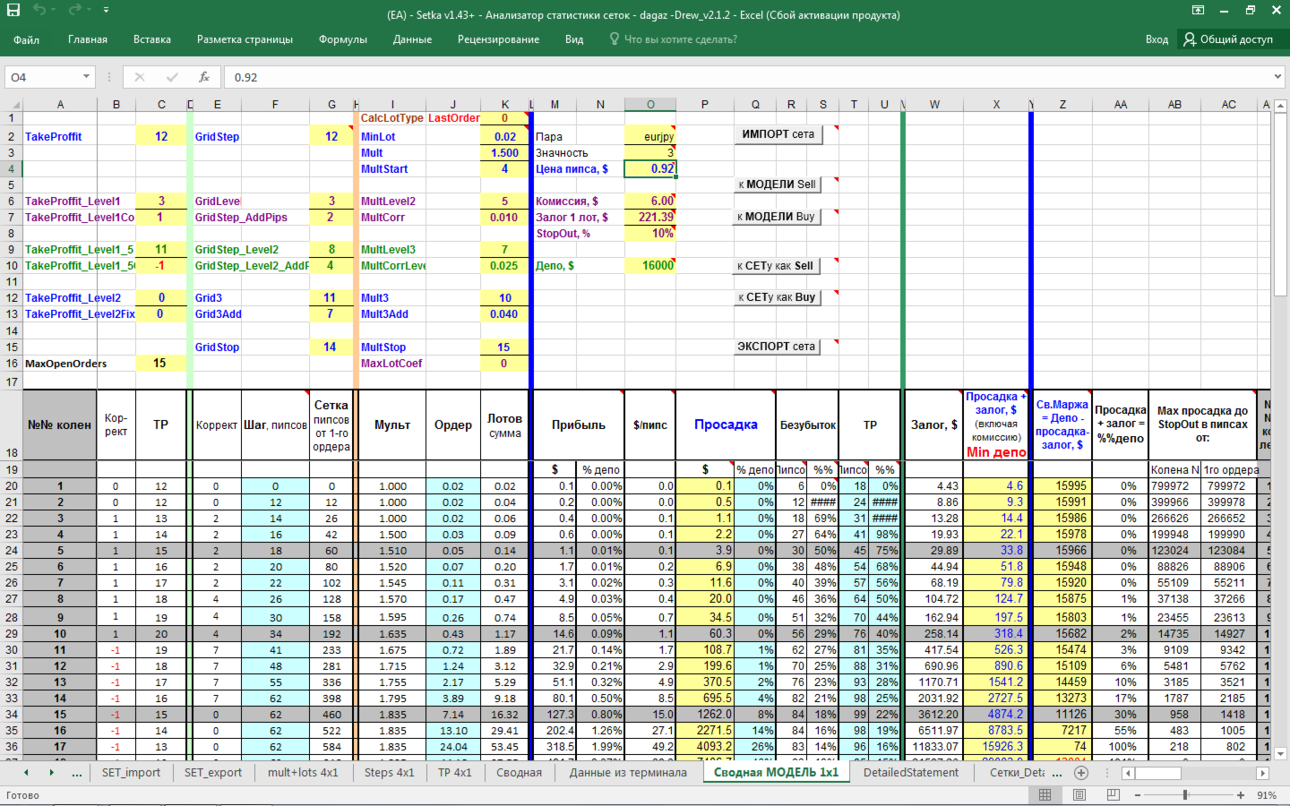Open mult+lots 4x1 sheet tab
Image resolution: width=1290 pixels, height=806 pixels.
(x=303, y=773)
